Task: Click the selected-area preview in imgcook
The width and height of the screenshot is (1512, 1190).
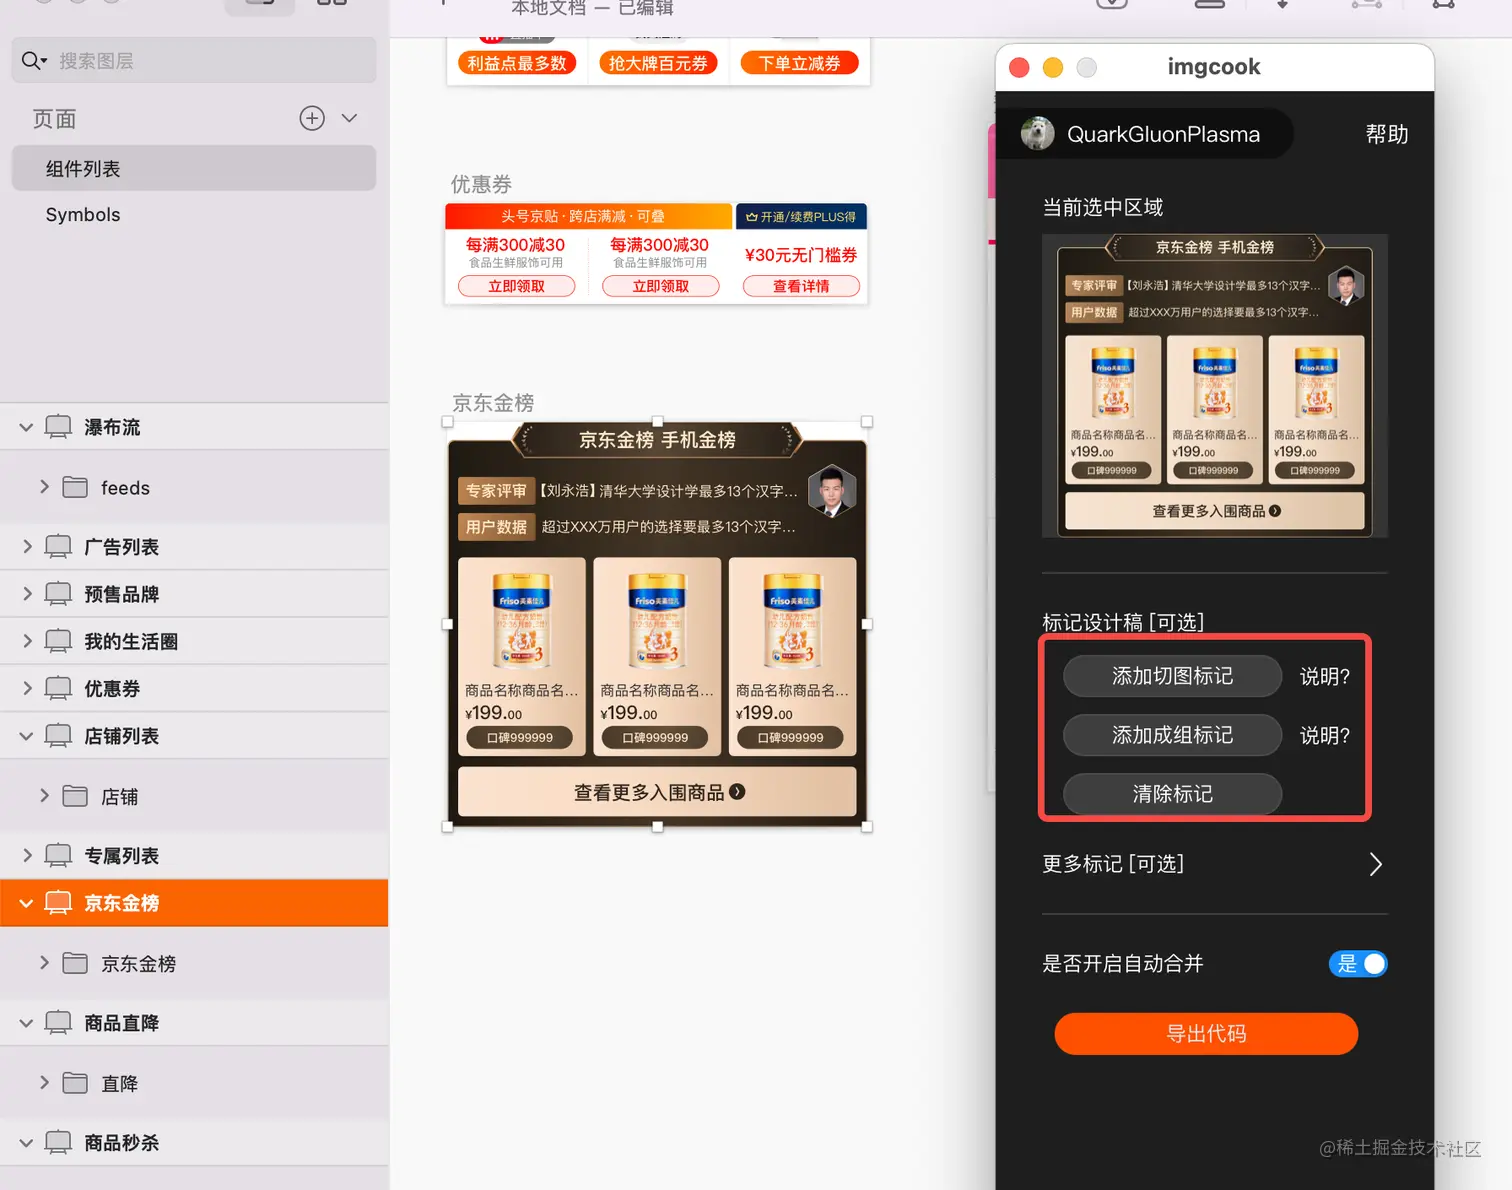Action: [1215, 385]
